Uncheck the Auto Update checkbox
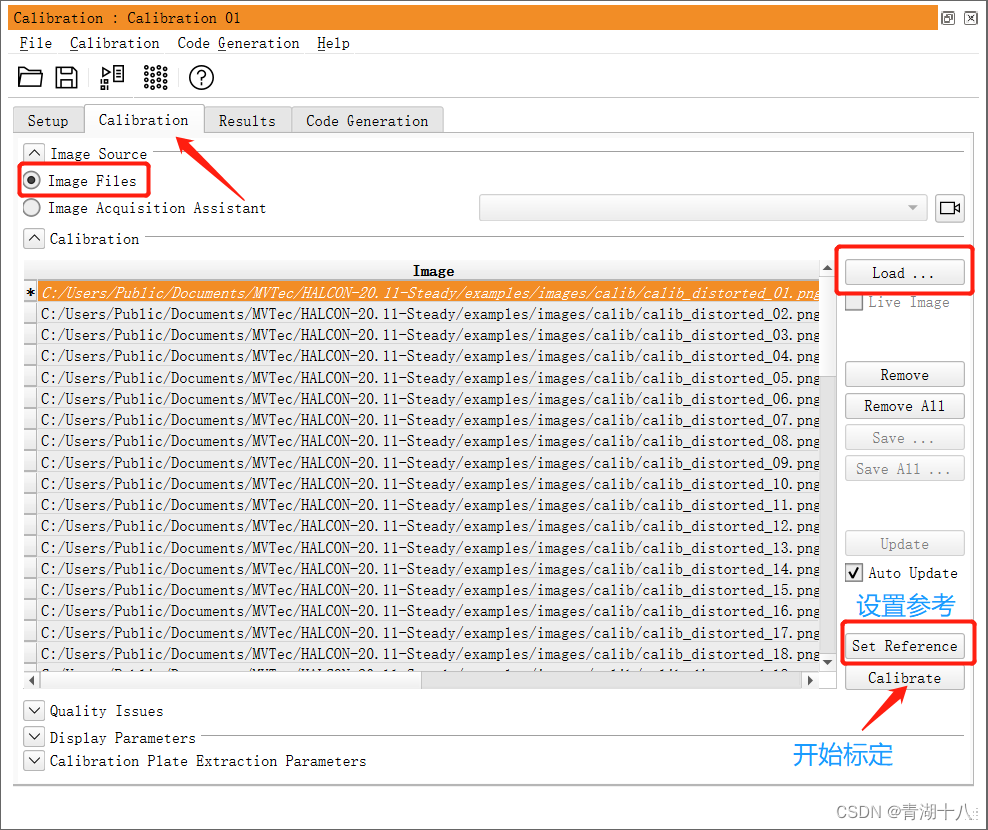 pos(854,572)
